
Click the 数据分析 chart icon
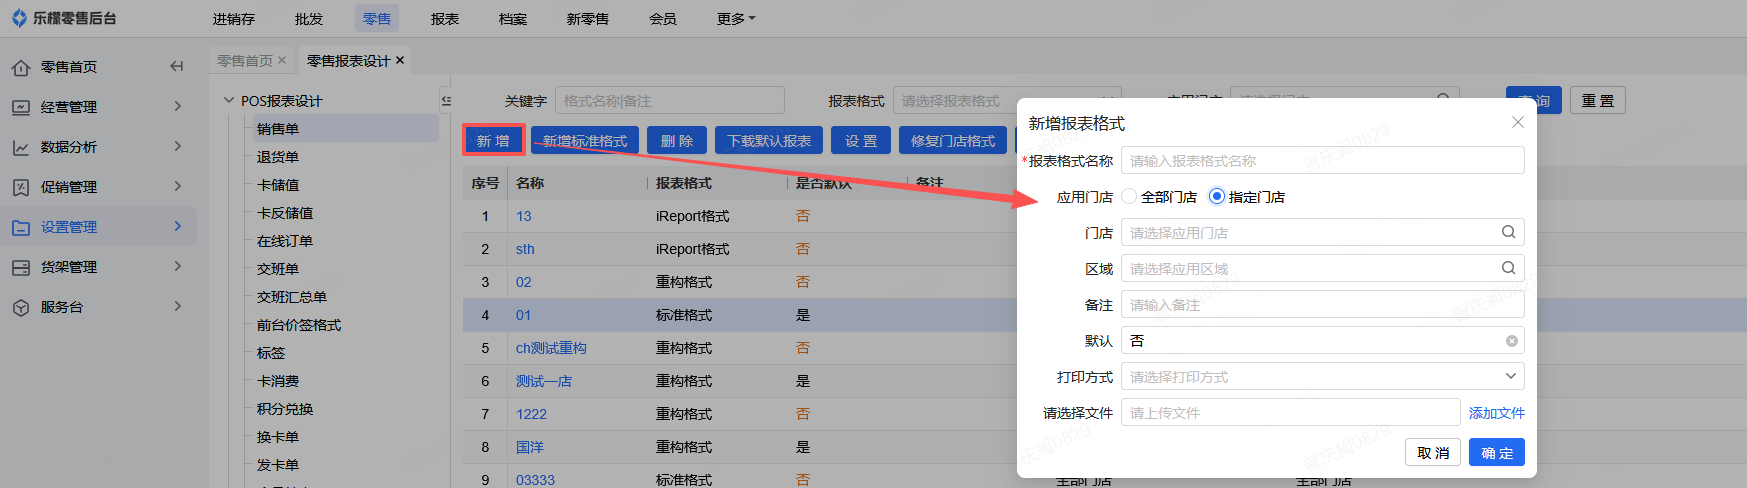(x=21, y=147)
